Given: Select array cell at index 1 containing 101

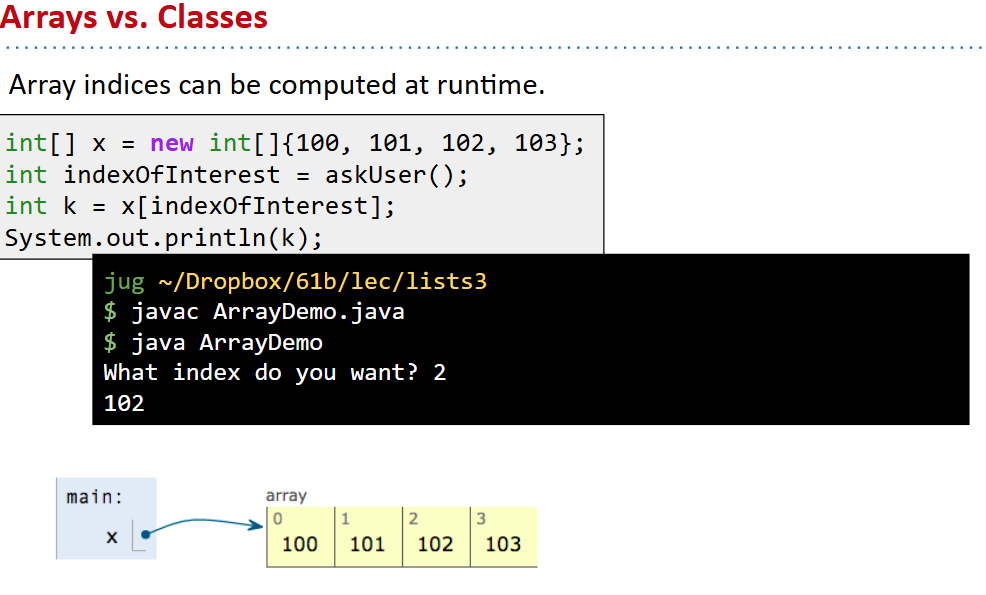Looking at the screenshot, I should tap(368, 538).
